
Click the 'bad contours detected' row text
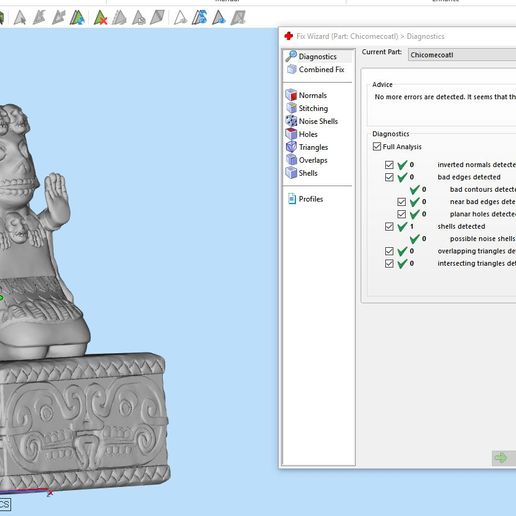[x=483, y=189]
